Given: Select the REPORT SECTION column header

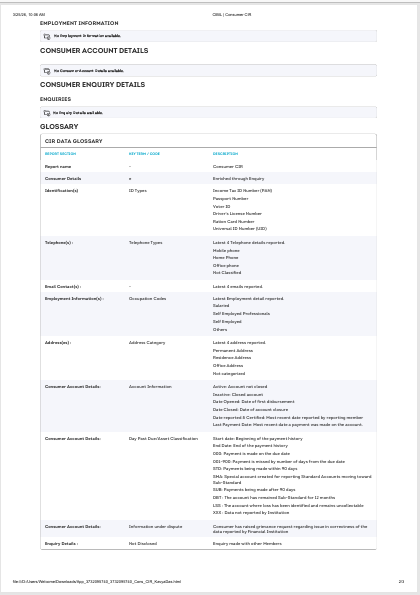Looking at the screenshot, I should click(x=60, y=154).
